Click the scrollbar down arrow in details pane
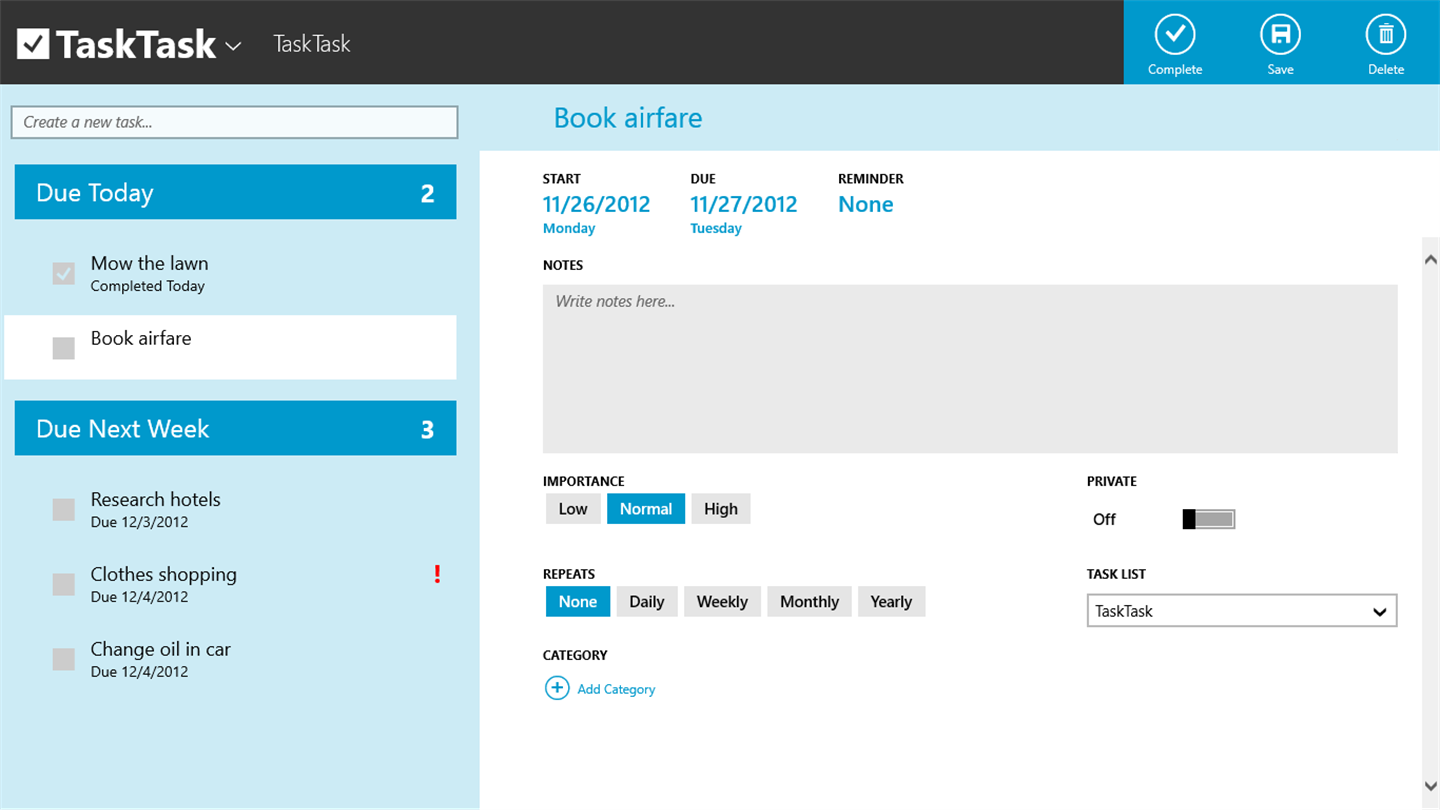Image resolution: width=1440 pixels, height=810 pixels. (1430, 786)
